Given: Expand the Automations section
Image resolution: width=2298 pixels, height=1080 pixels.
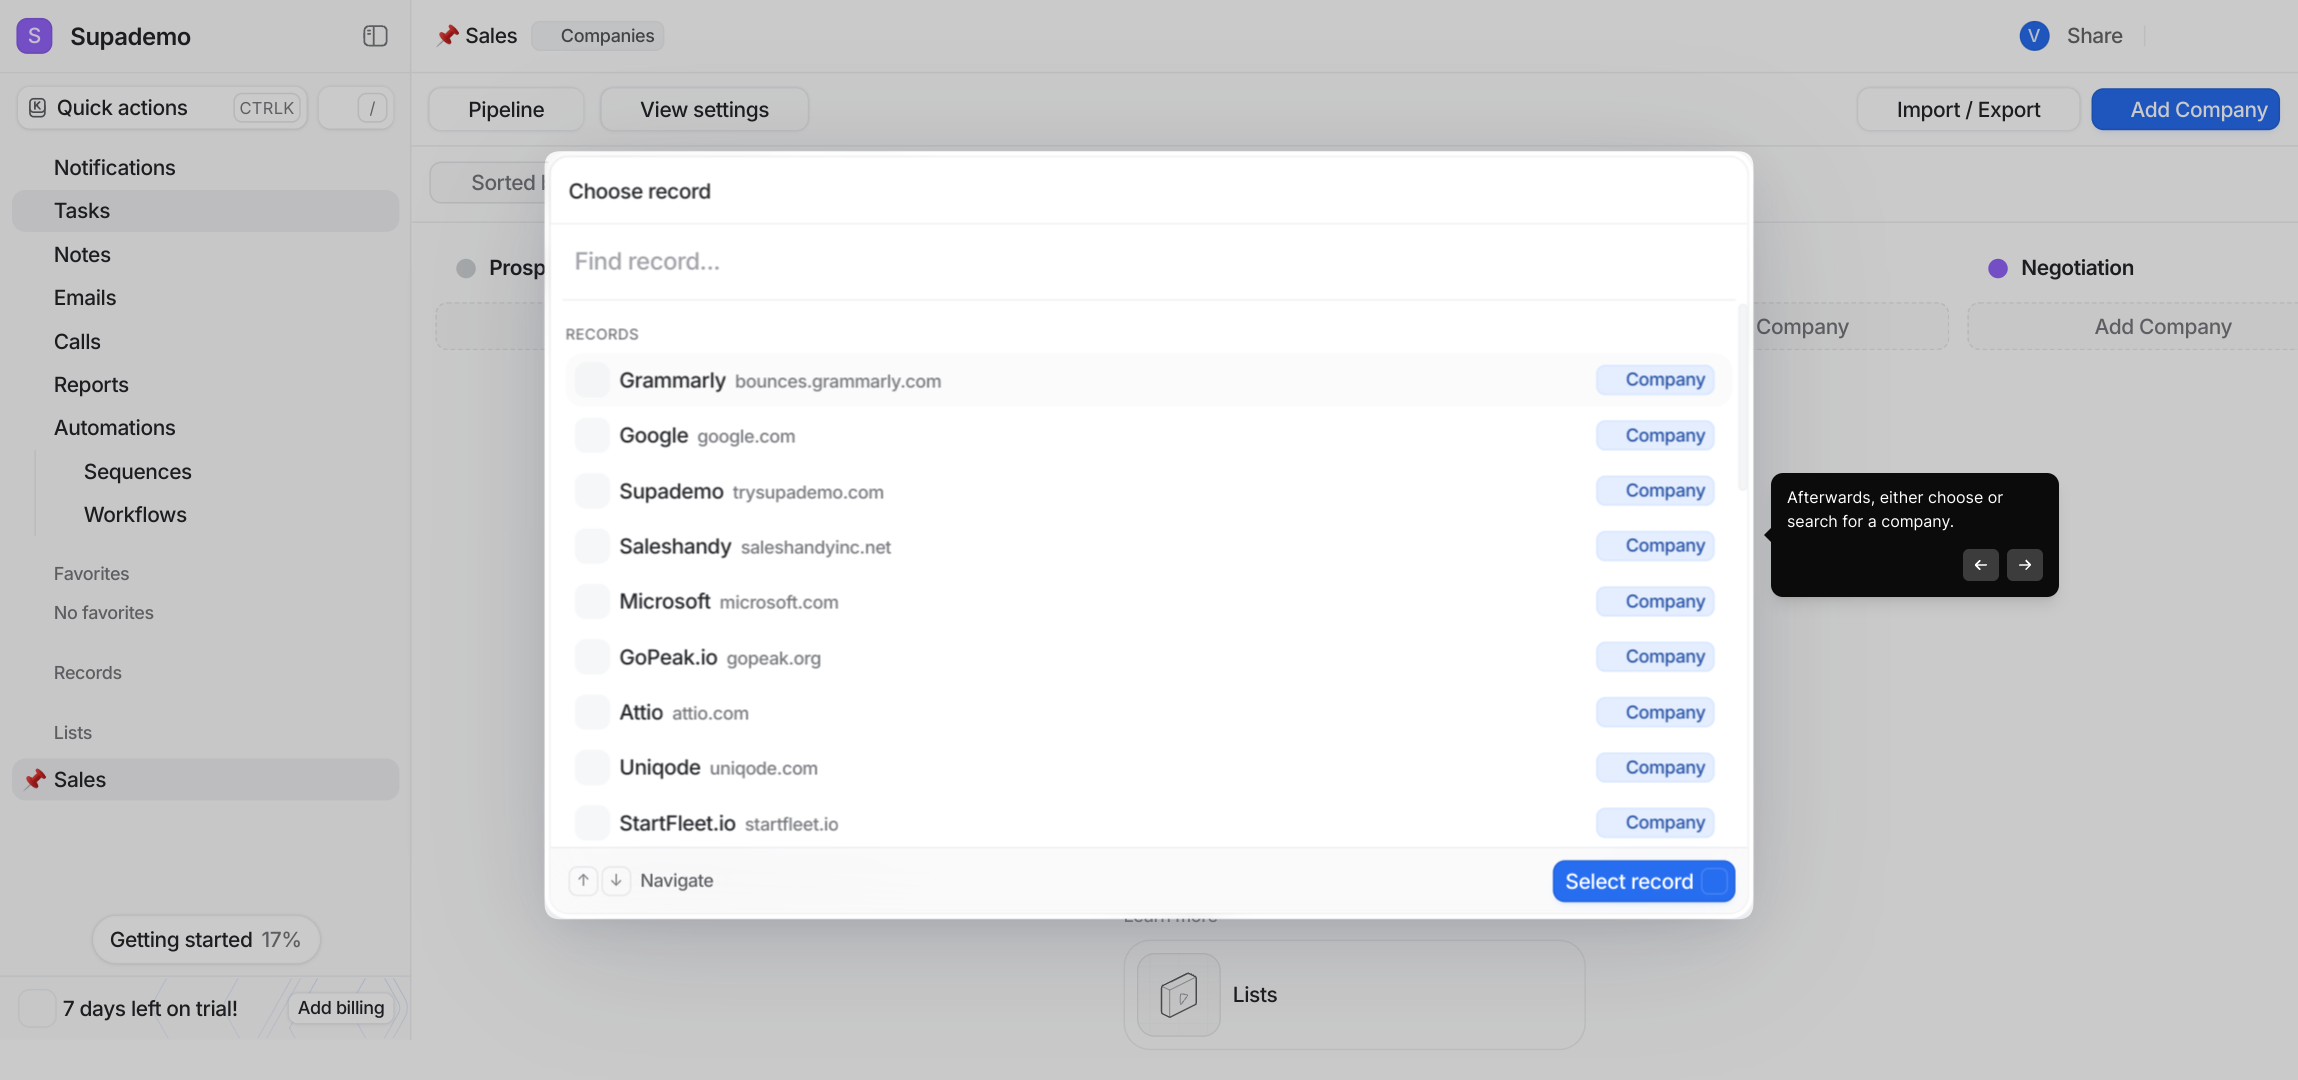Looking at the screenshot, I should [x=114, y=428].
